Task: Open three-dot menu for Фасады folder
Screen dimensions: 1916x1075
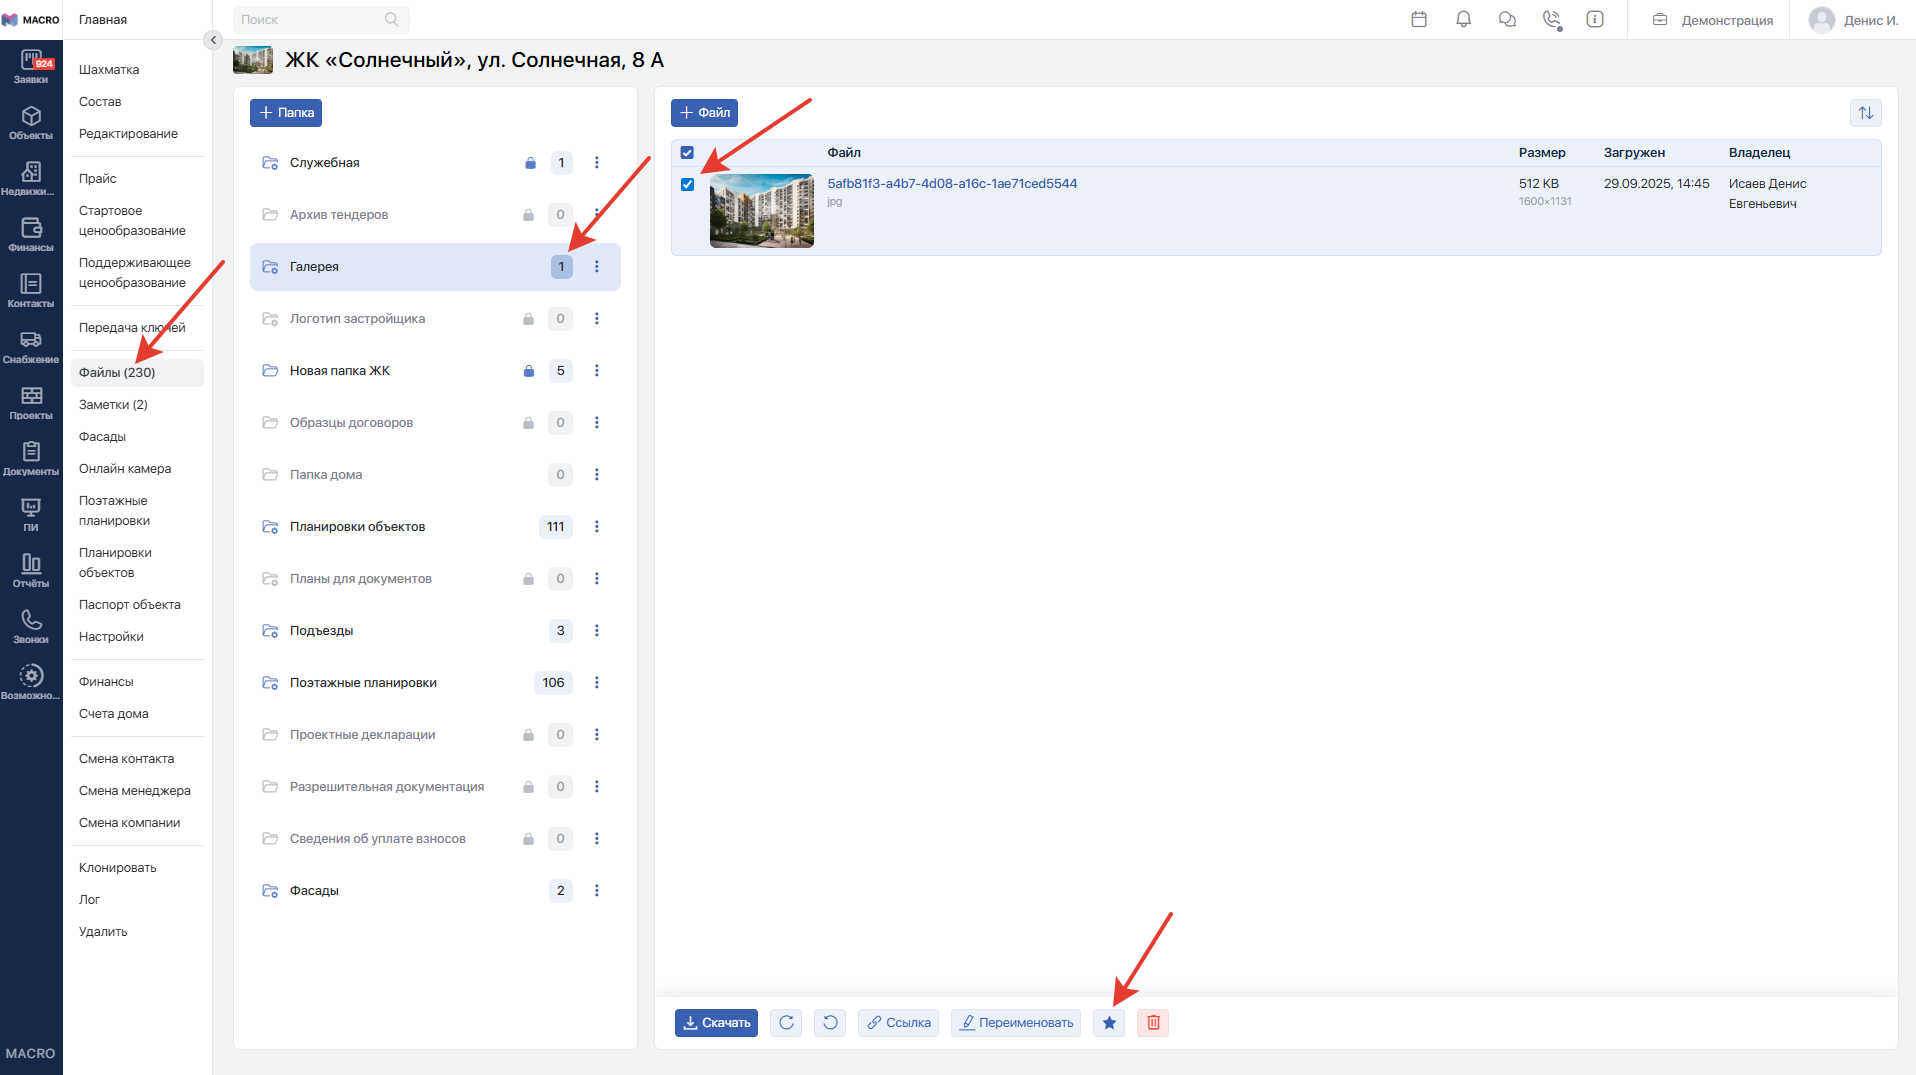Action: point(597,891)
